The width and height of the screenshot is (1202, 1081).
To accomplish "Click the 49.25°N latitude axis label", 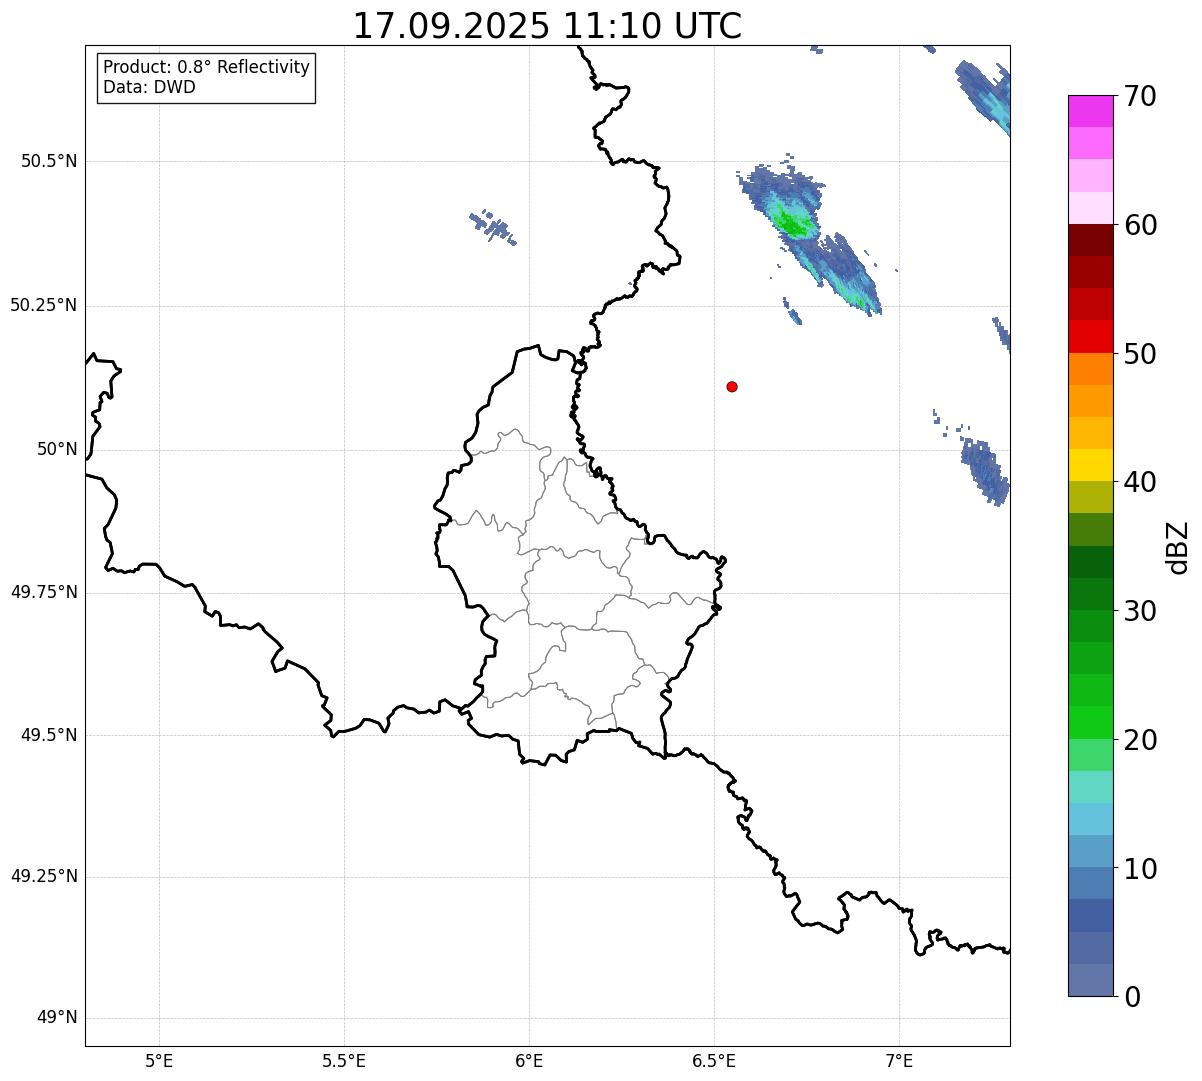I will click(x=44, y=877).
